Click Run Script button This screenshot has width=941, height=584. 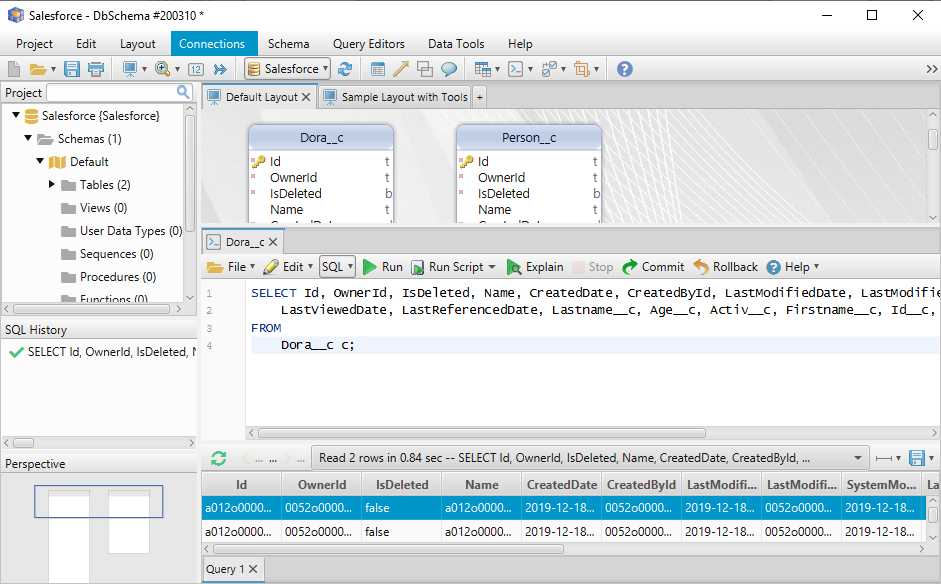coord(448,267)
